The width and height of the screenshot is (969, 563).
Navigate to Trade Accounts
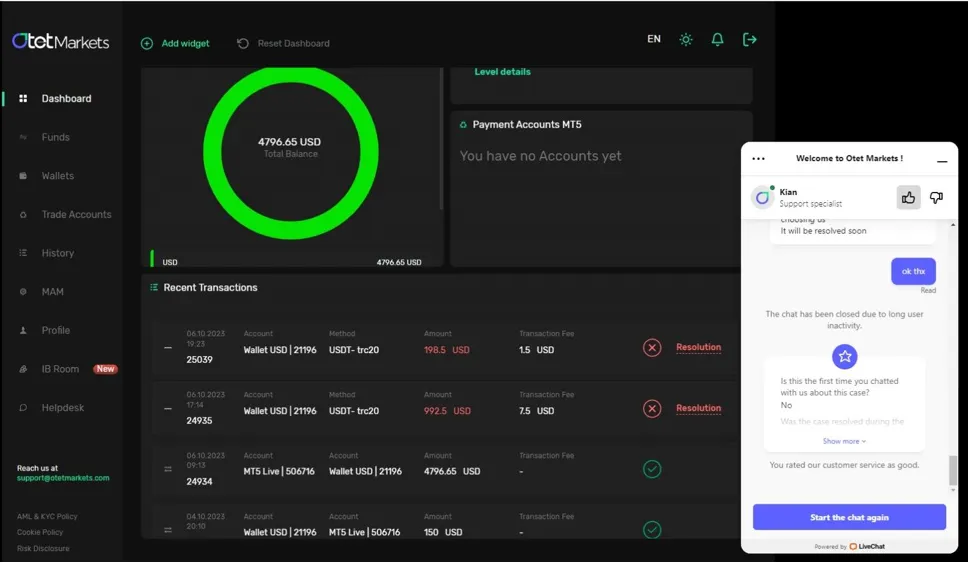pos(77,214)
